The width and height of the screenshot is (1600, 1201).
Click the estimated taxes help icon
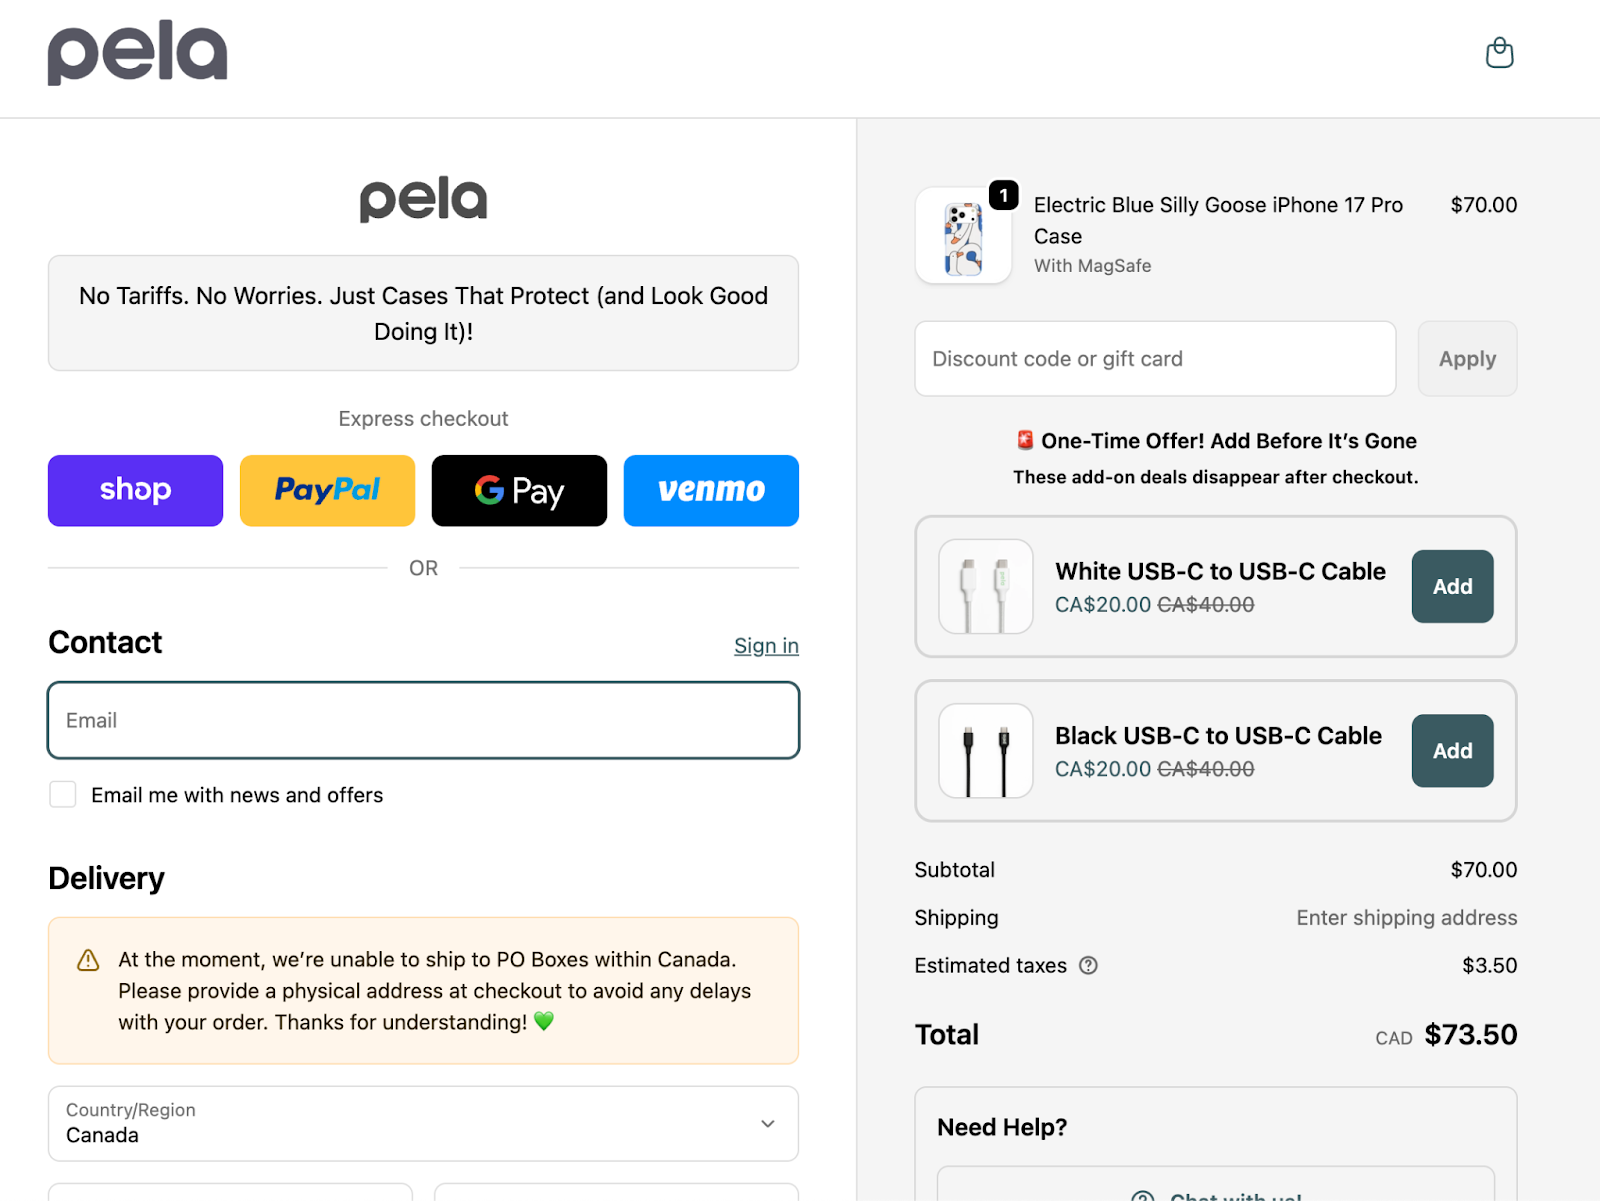point(1089,965)
